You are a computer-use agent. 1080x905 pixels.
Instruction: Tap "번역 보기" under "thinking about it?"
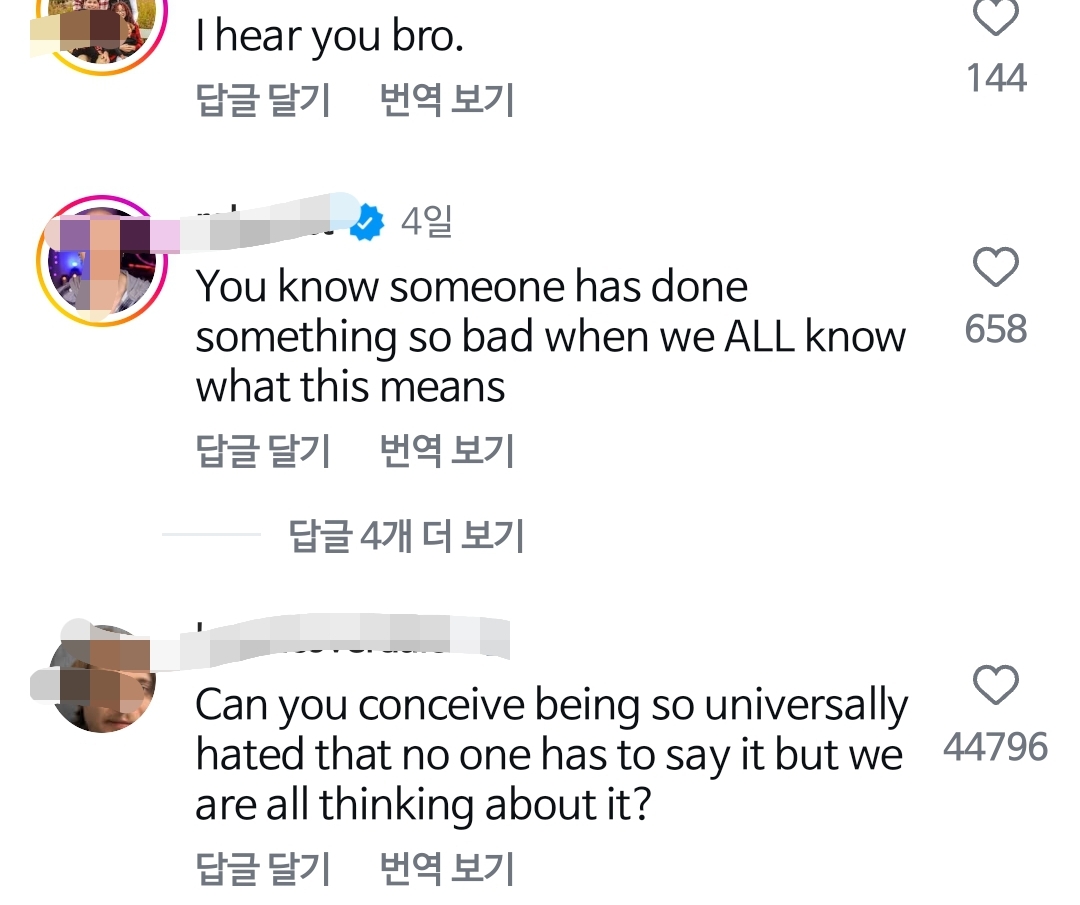point(447,868)
